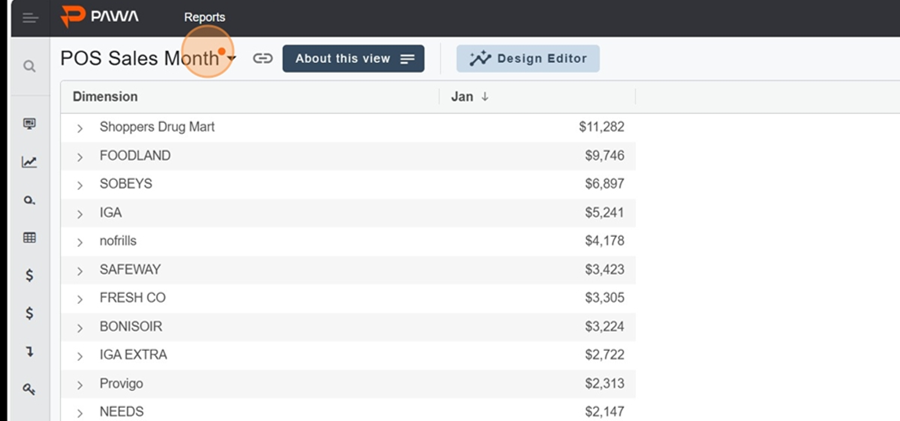Click the $3,305 value
The width and height of the screenshot is (900, 421).
[x=604, y=298]
